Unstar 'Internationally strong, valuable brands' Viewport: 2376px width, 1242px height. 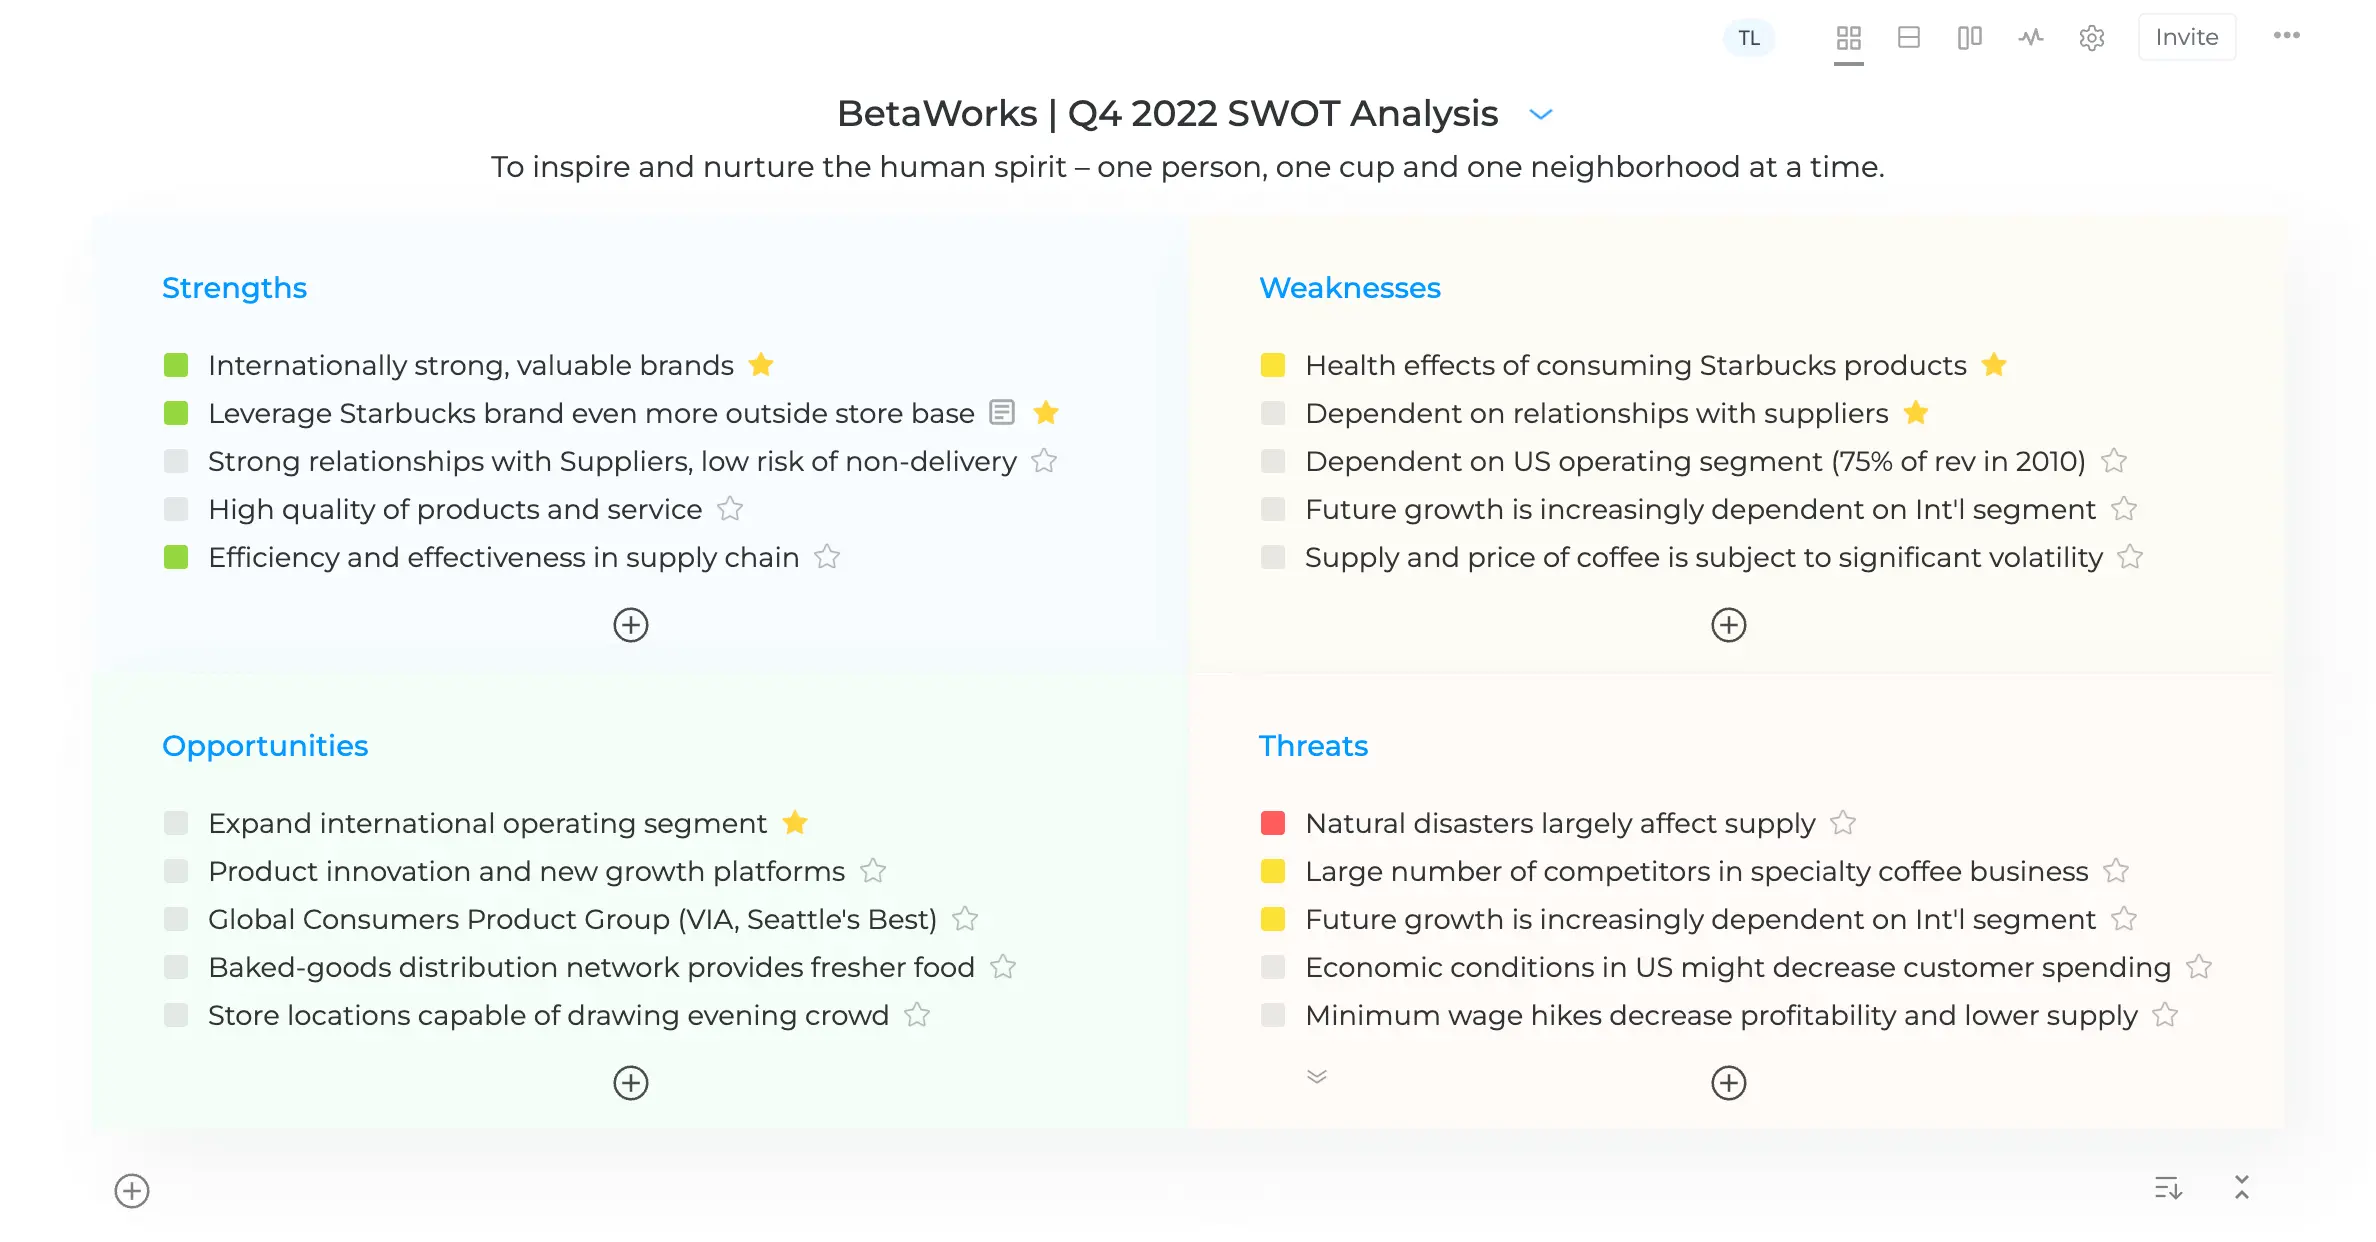click(x=761, y=365)
